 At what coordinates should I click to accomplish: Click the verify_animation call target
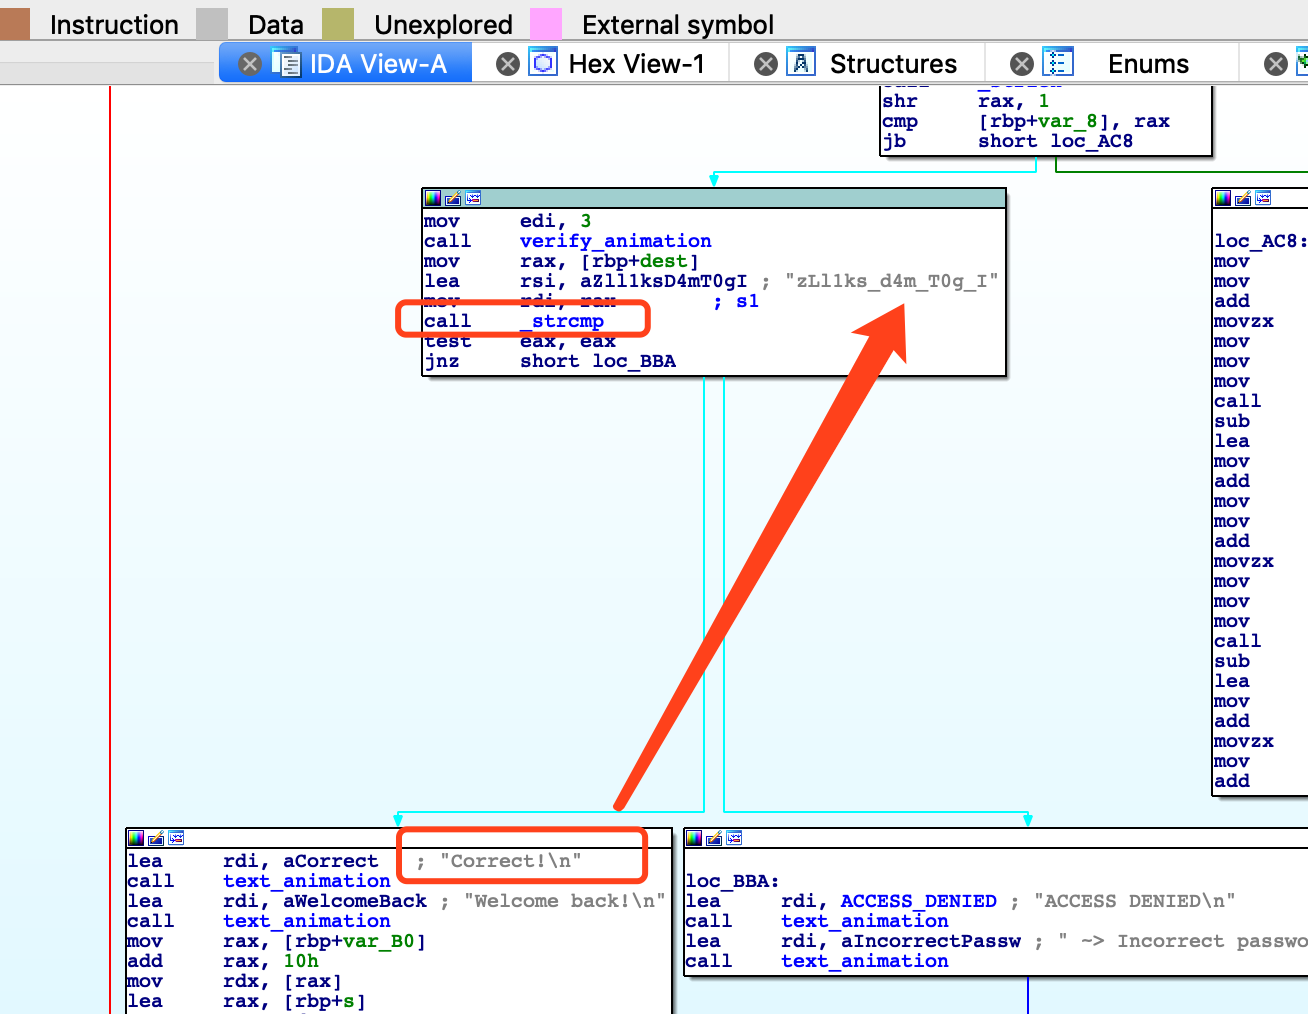[x=616, y=241]
